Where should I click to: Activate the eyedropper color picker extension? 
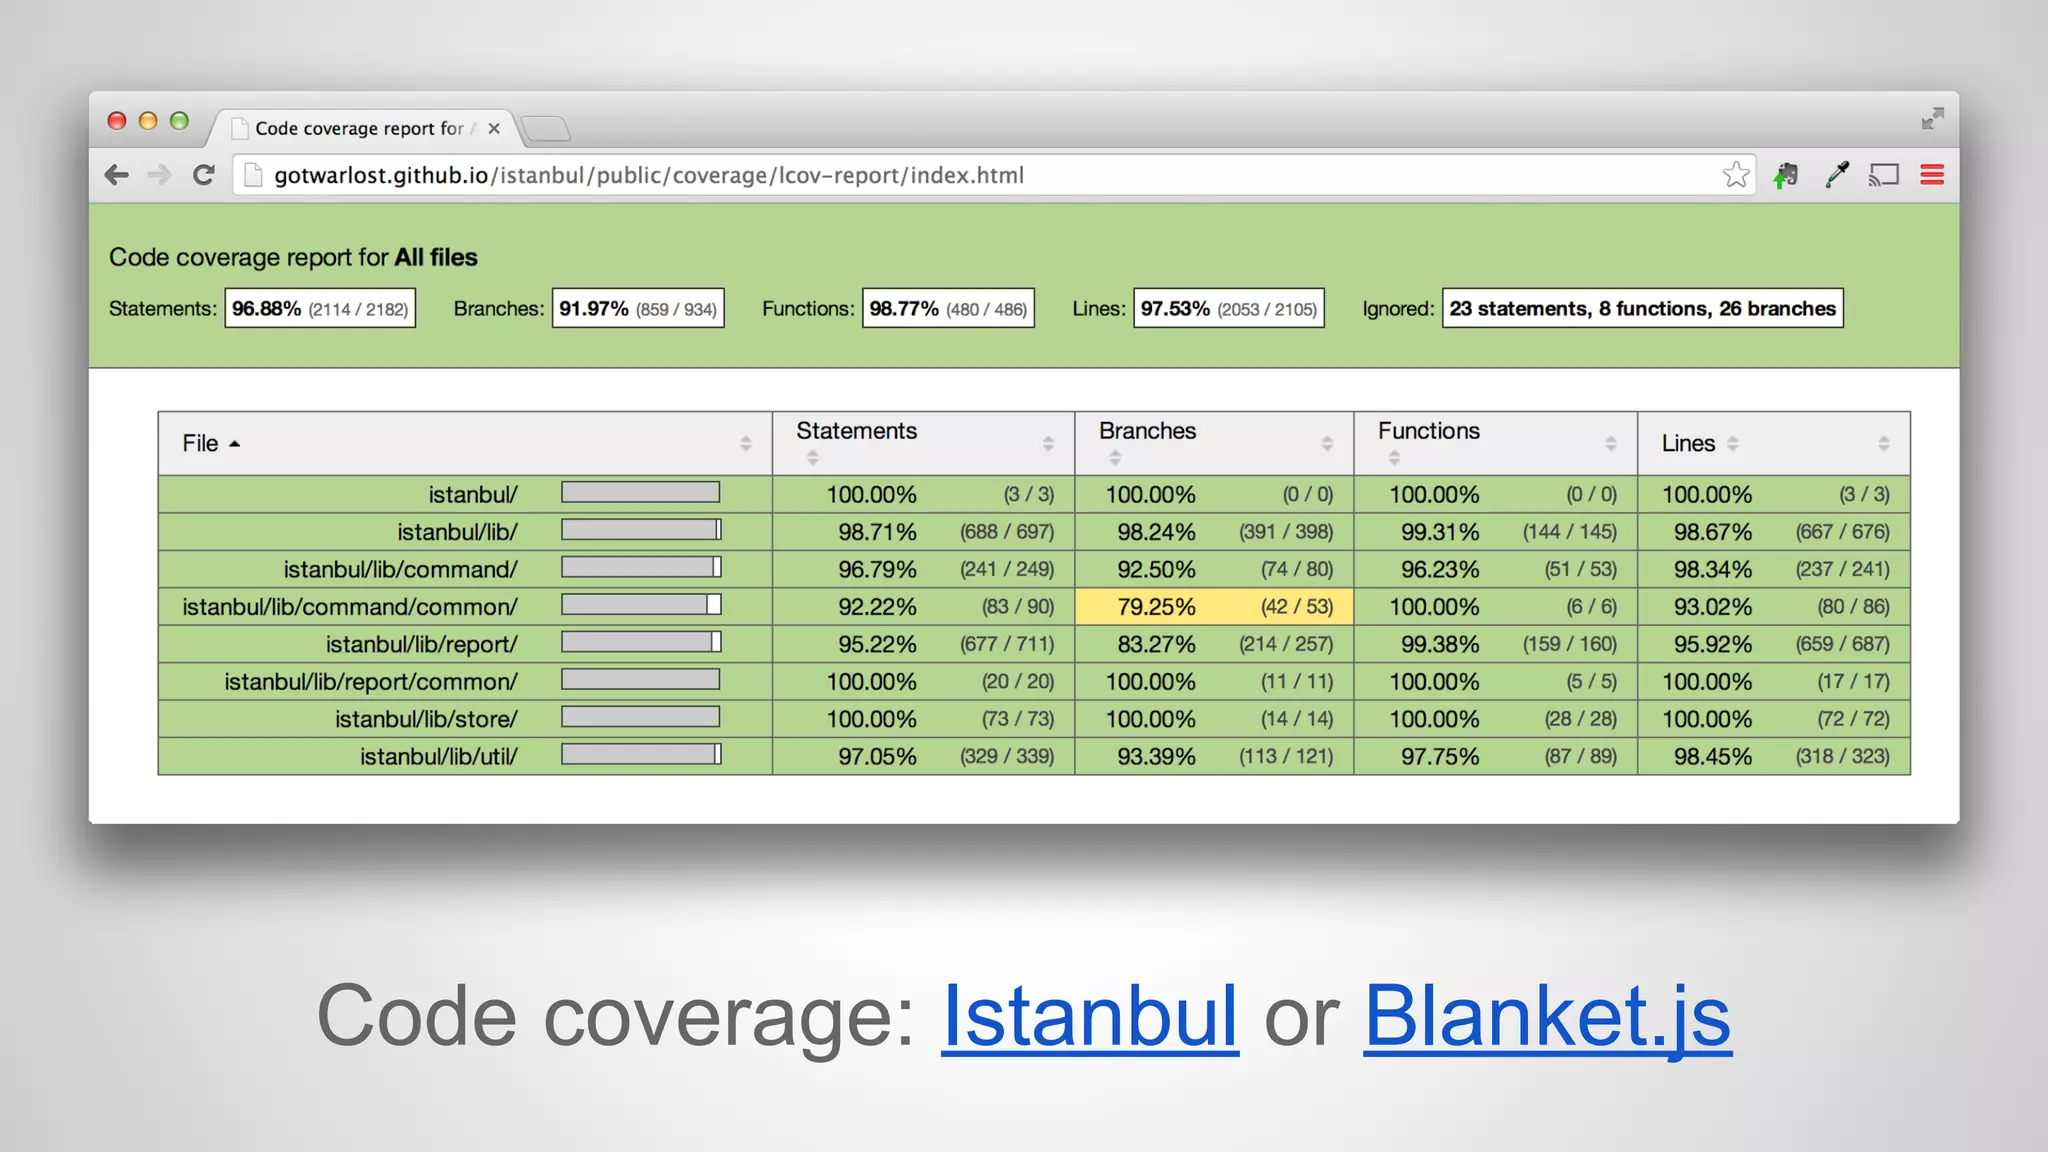click(1837, 175)
